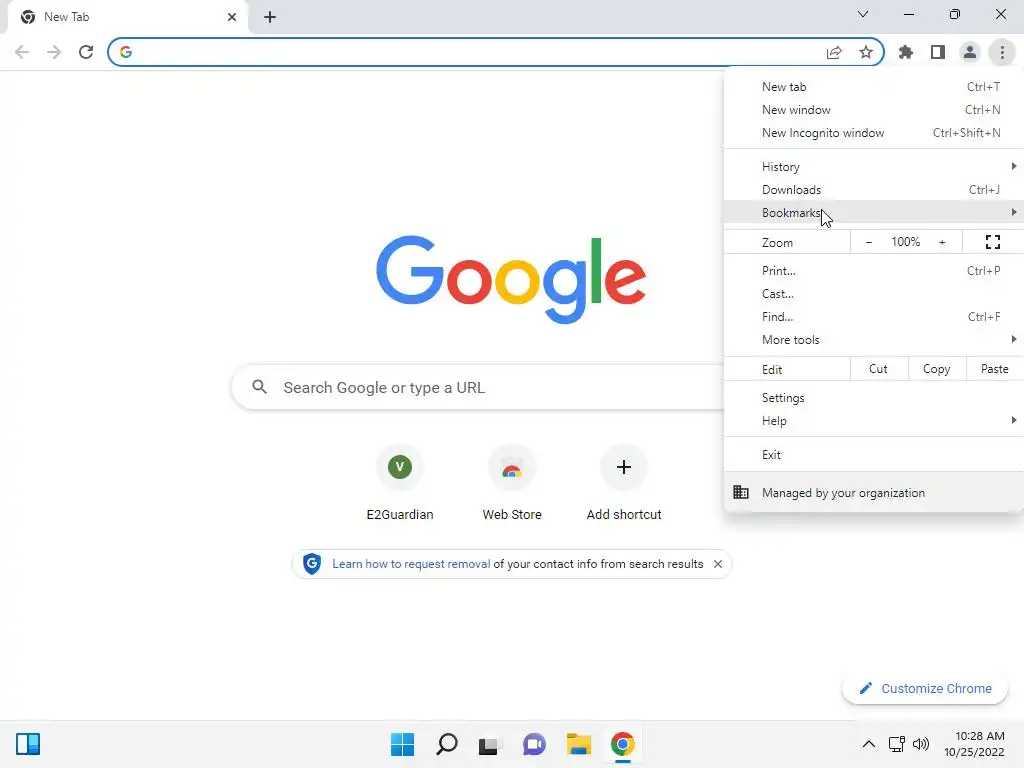Viewport: 1024px width, 768px height.
Task: Open the tab search chevron
Action: tap(863, 14)
